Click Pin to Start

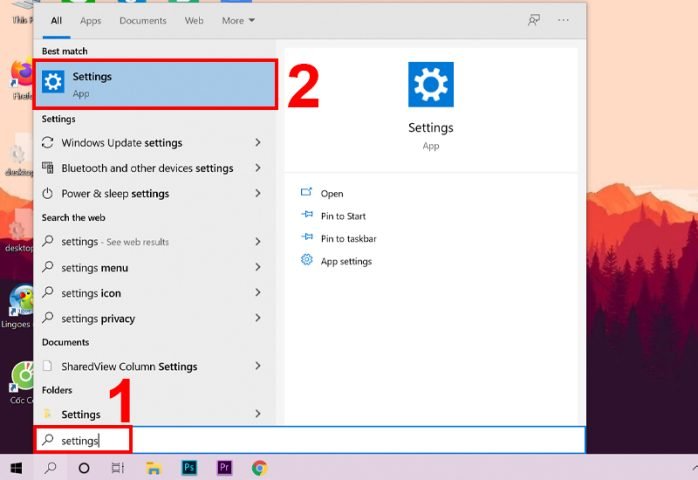343,216
